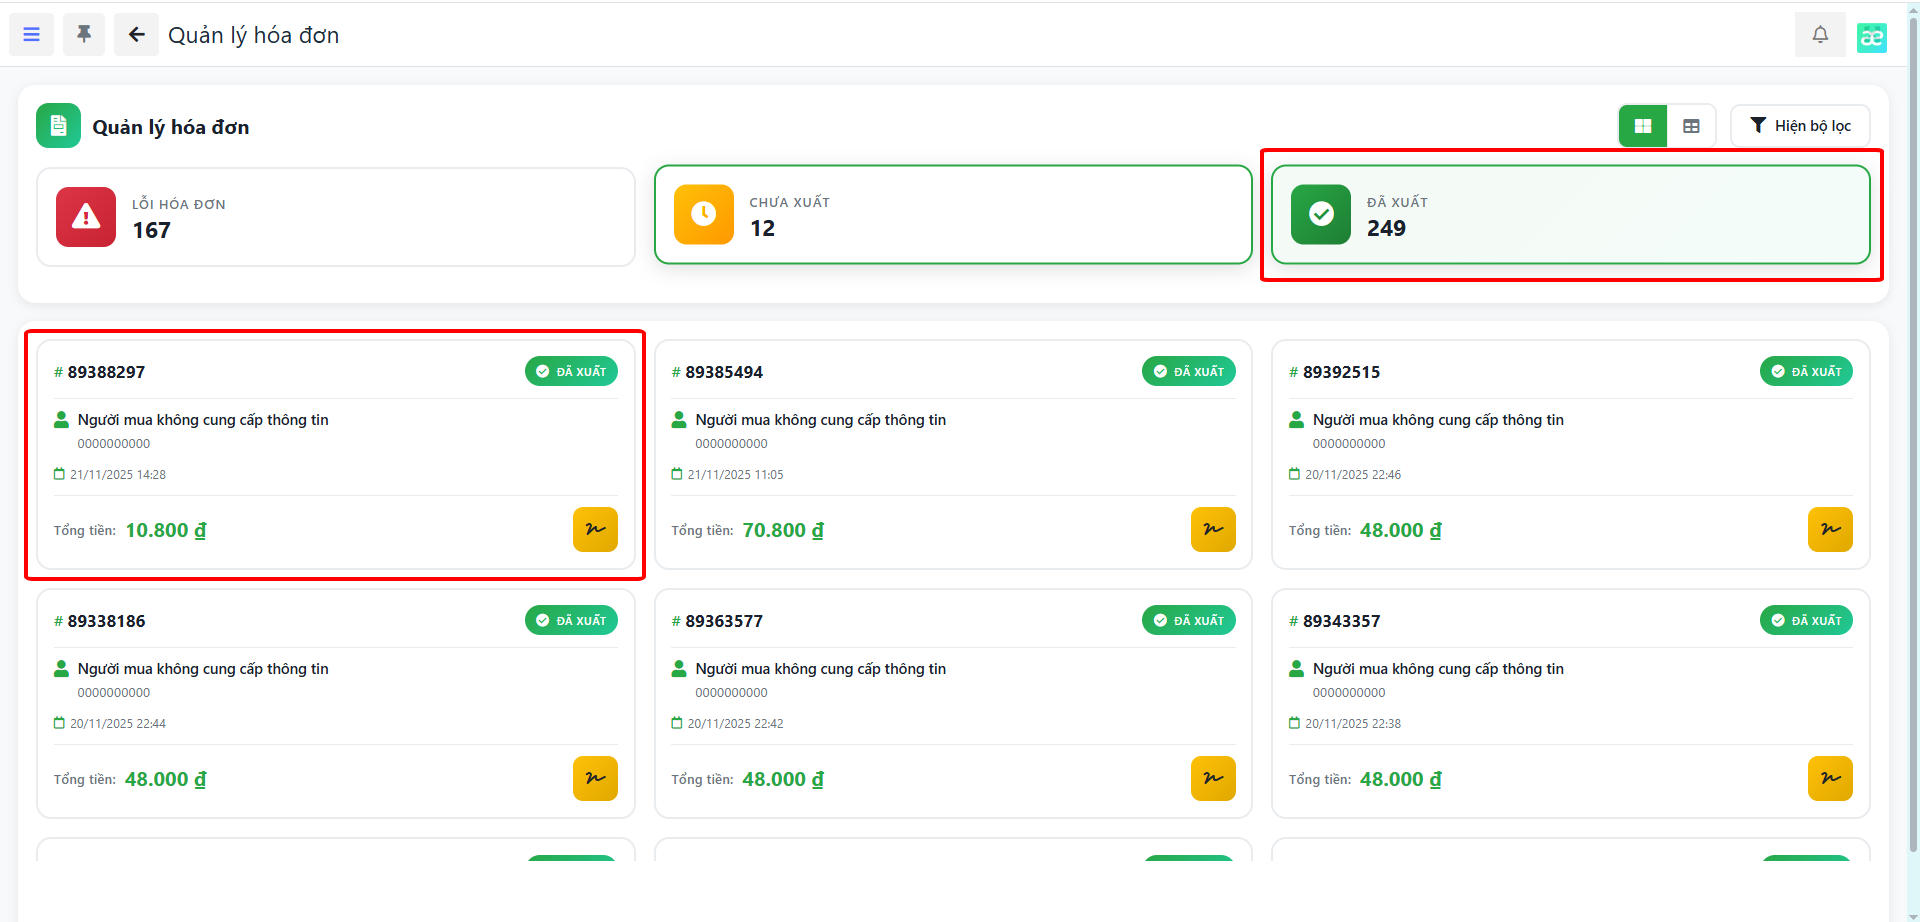This screenshot has height=922, width=1920.
Task: Open the hamburger menu in the header
Action: (x=31, y=35)
